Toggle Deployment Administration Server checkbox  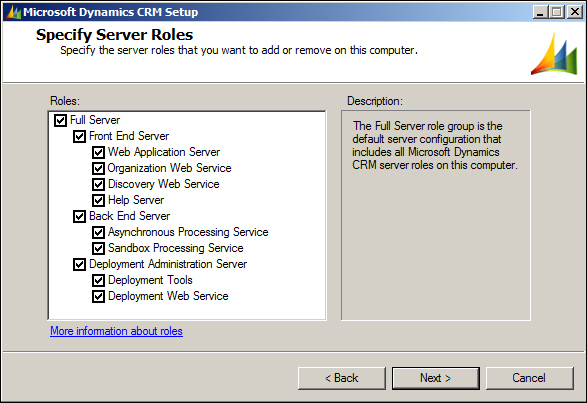(79, 264)
